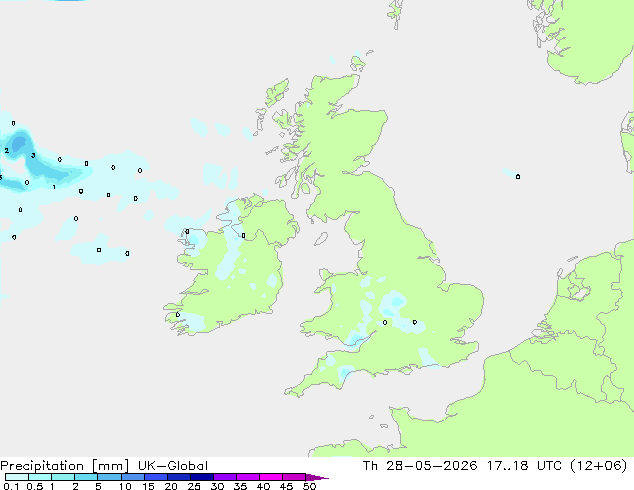The image size is (634, 490).
Task: Click the '[mm]' unit label
Action: pos(110,466)
